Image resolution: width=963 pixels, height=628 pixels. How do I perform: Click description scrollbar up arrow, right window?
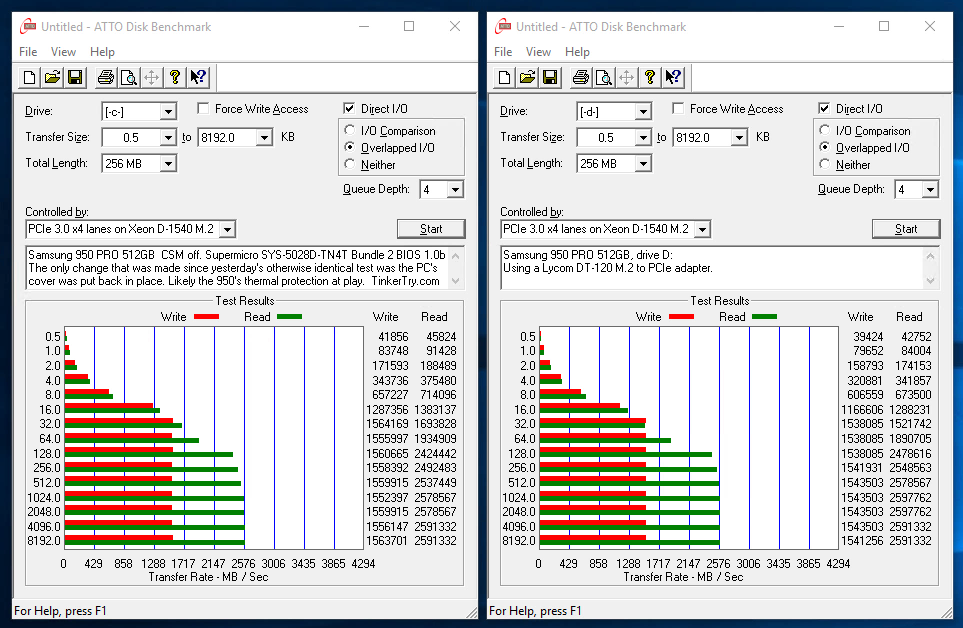pos(930,255)
